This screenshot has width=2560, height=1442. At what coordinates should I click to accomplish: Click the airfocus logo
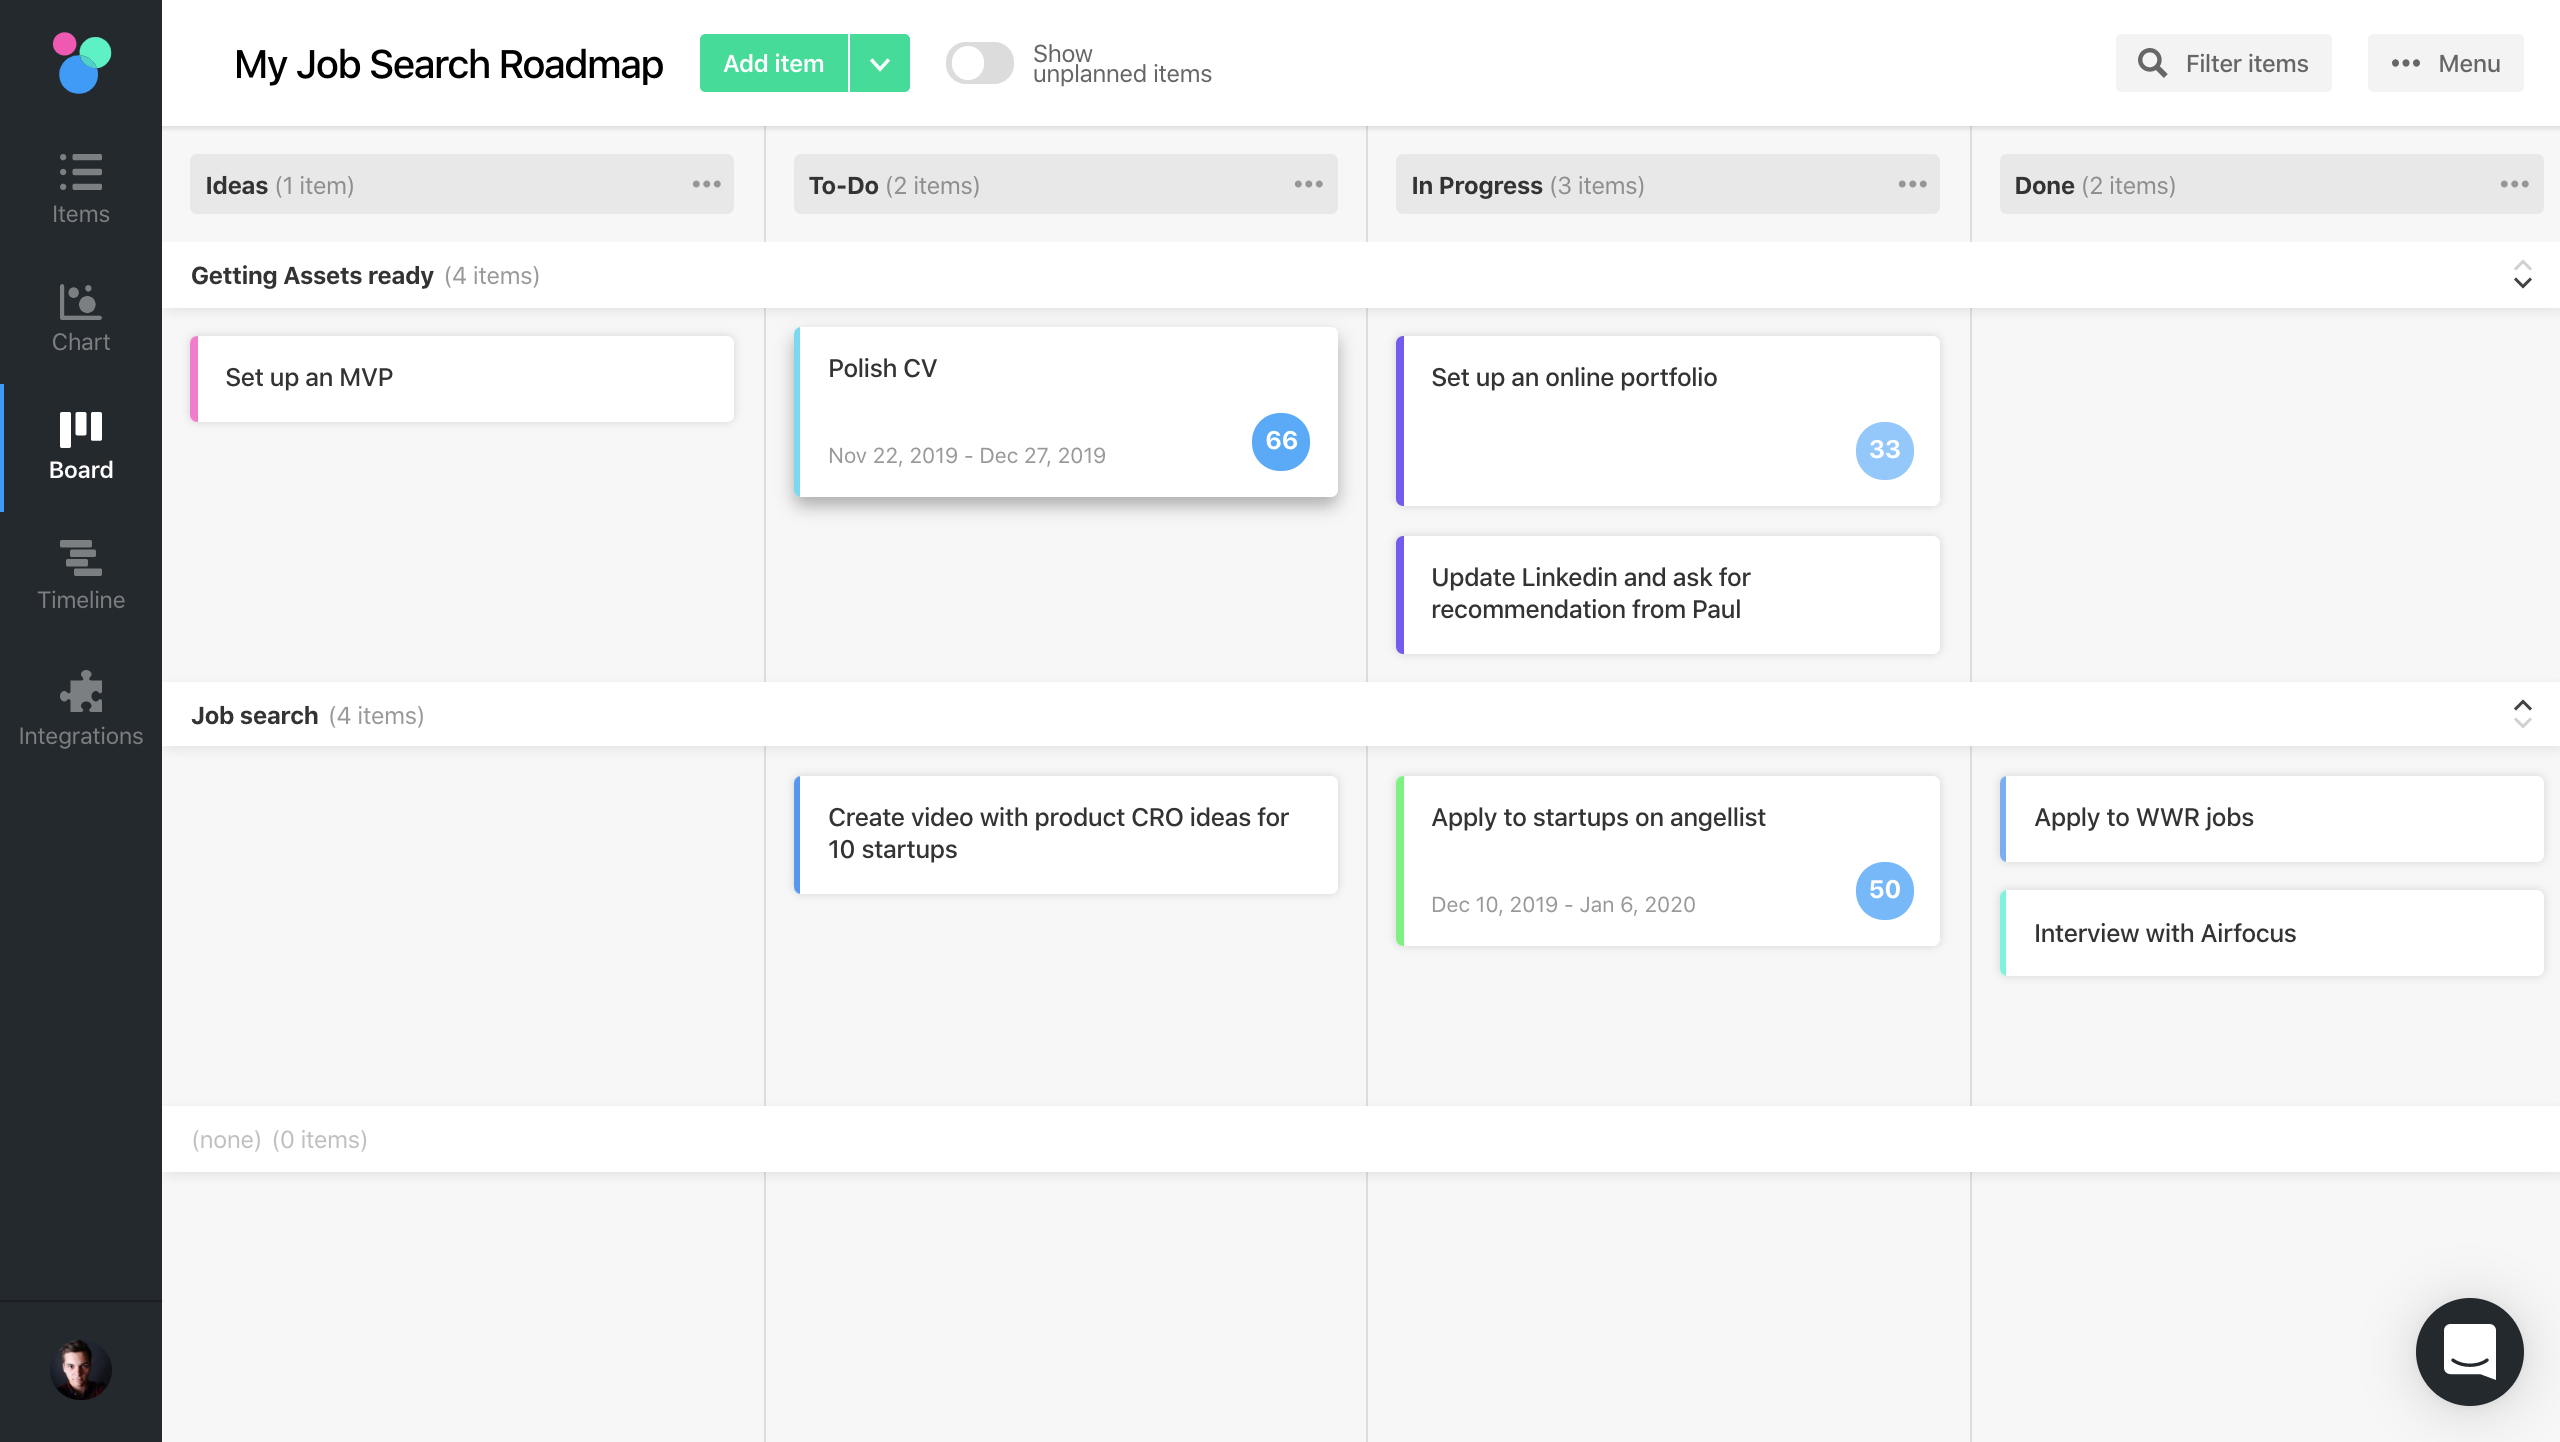point(80,63)
